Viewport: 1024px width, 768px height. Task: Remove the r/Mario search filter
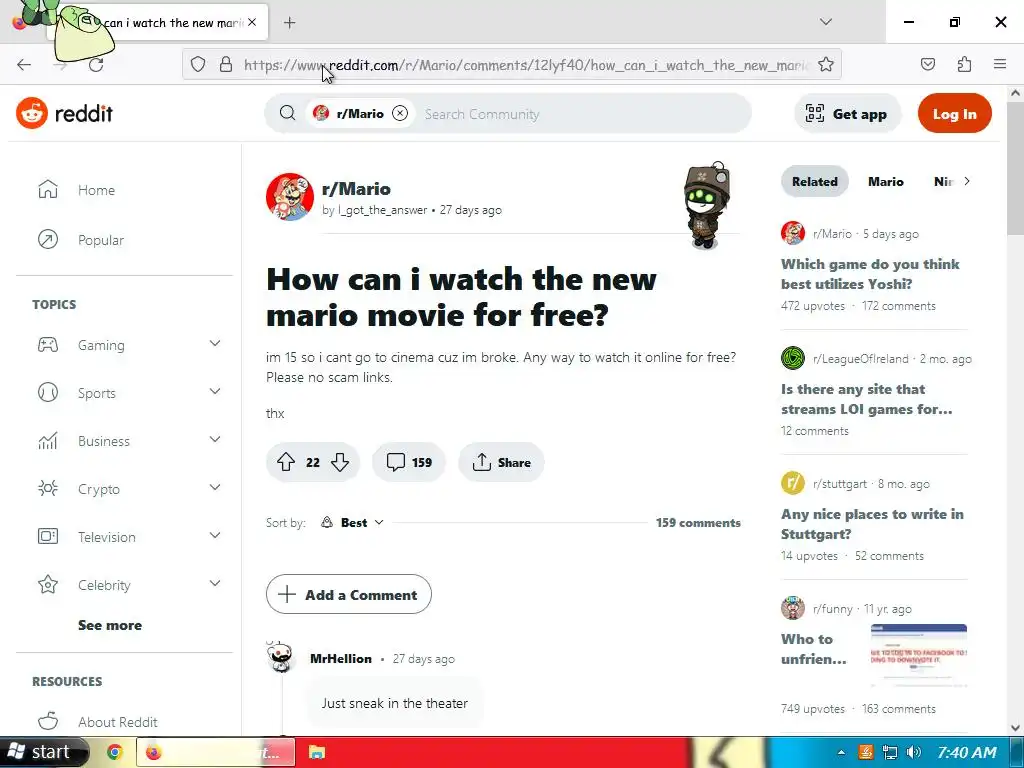click(400, 114)
